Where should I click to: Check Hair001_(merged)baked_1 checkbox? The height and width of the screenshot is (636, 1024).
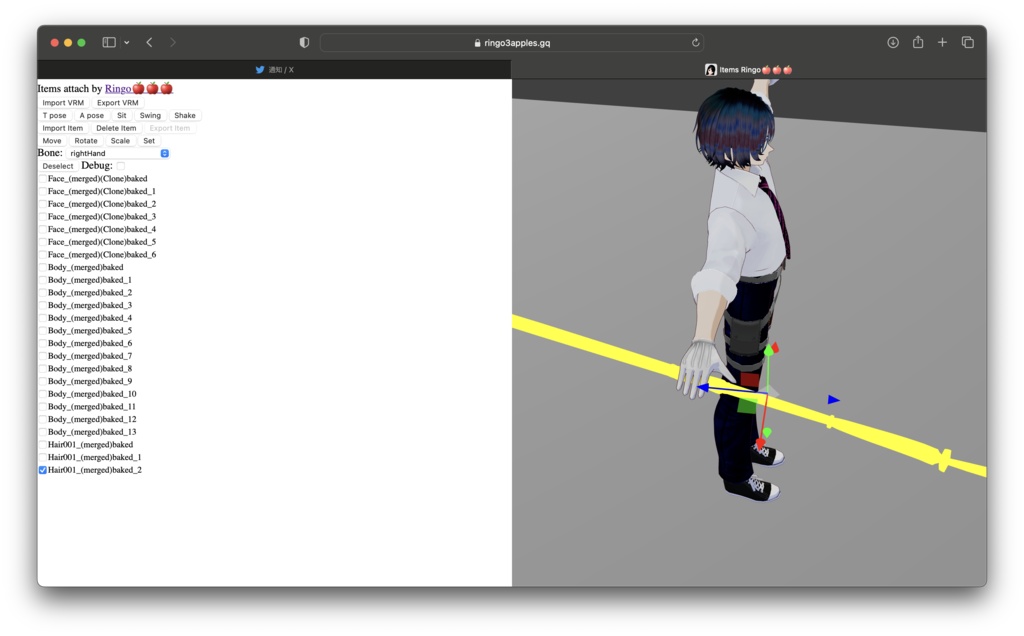42,457
